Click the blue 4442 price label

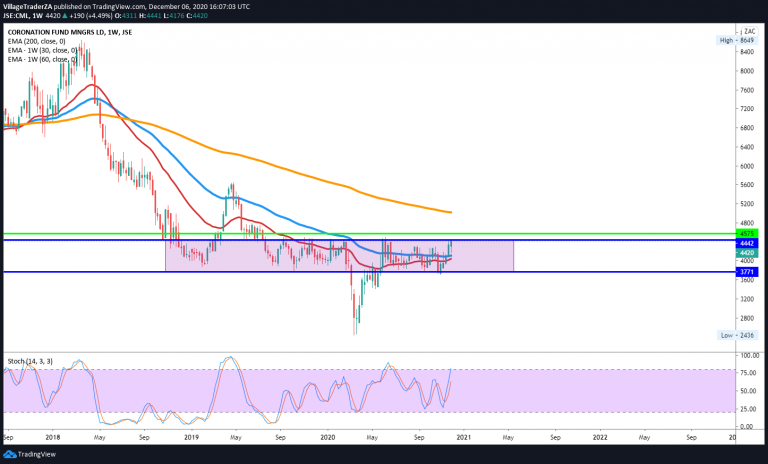coord(747,243)
